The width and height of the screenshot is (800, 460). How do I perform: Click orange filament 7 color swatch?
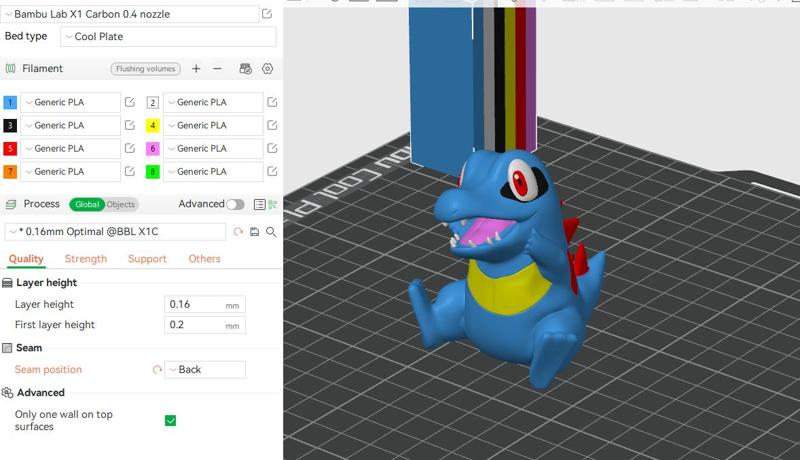(x=10, y=172)
